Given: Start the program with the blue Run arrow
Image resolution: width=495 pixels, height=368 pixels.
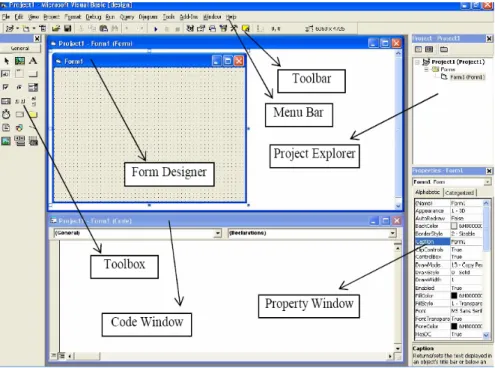Looking at the screenshot, I should pos(156,29).
